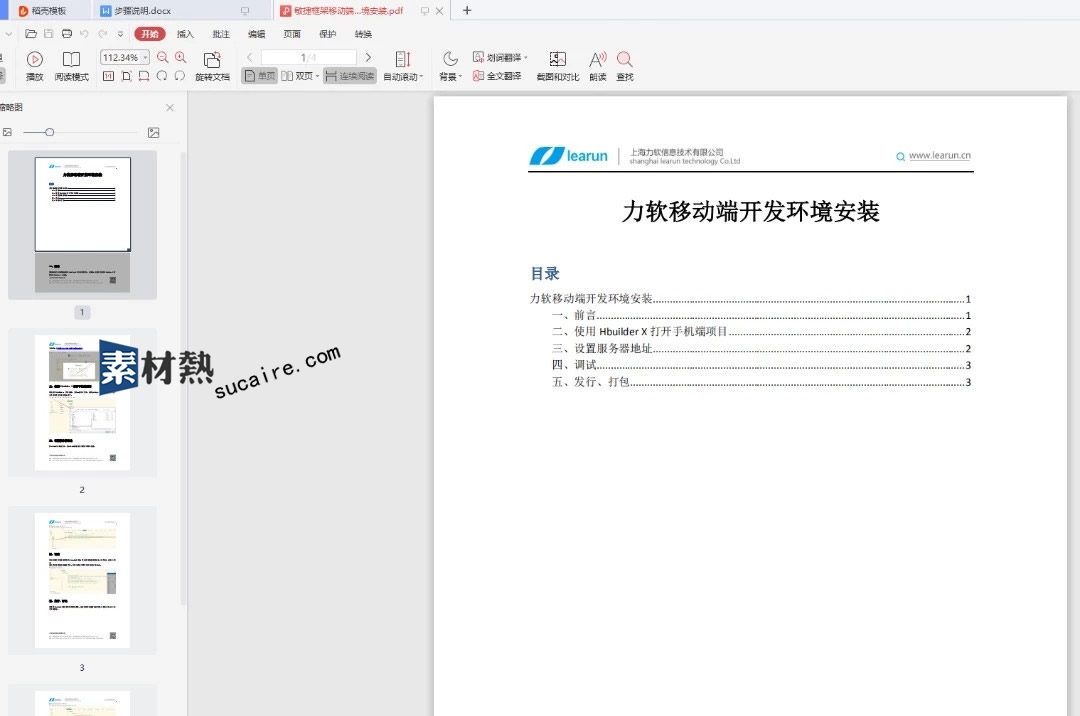Select the page 2 thumbnail
Viewport: 1080px width, 716px height.
(x=83, y=403)
